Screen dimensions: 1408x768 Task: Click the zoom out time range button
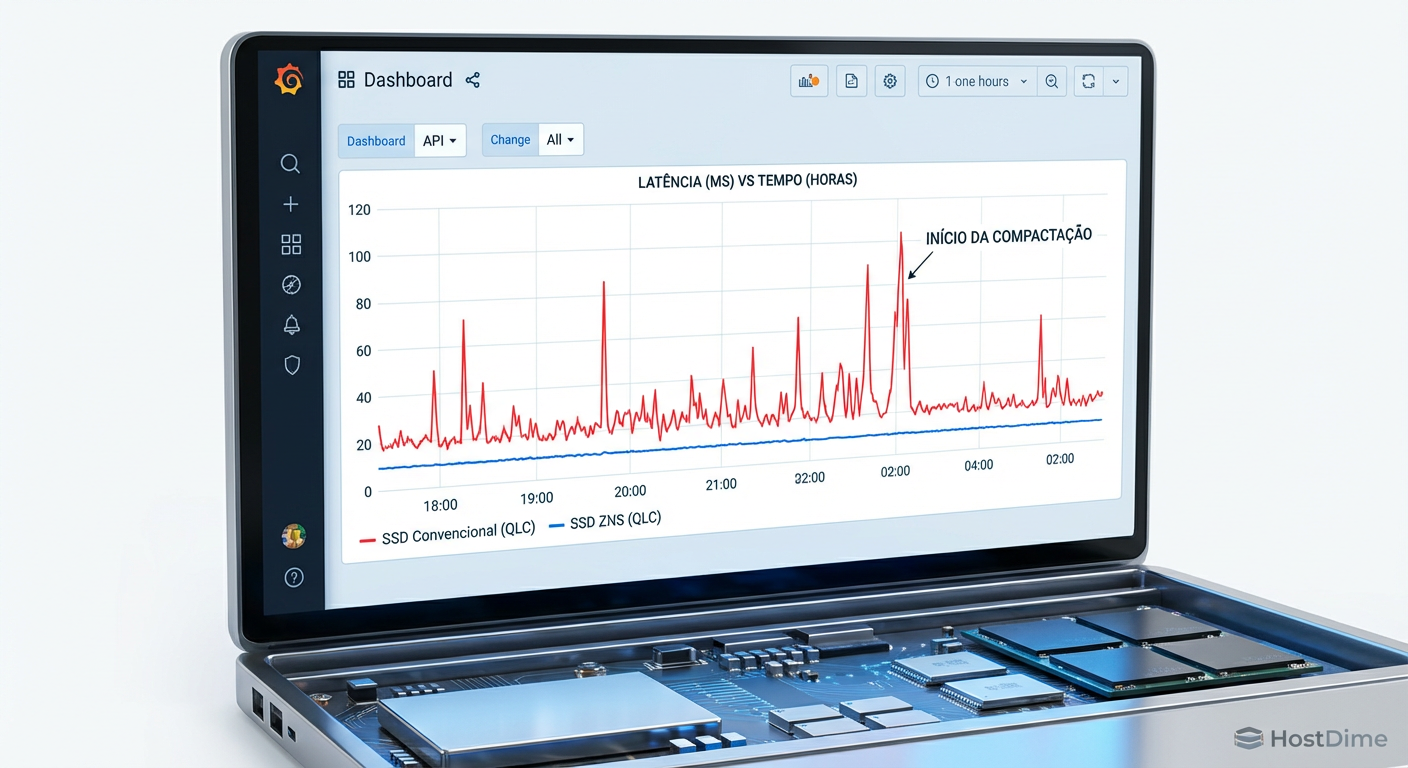click(1052, 82)
